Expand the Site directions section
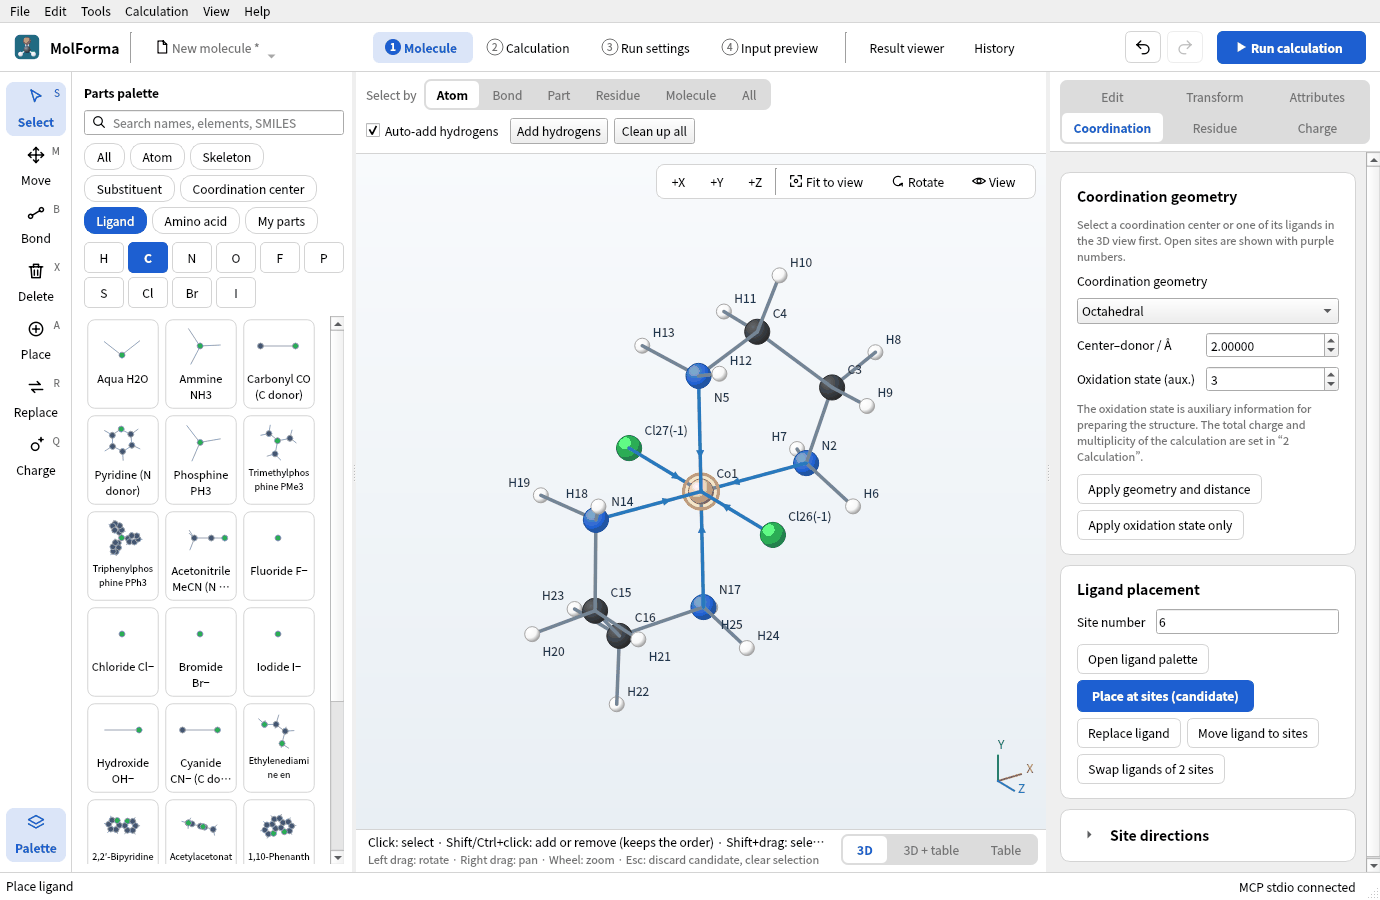 (1207, 835)
